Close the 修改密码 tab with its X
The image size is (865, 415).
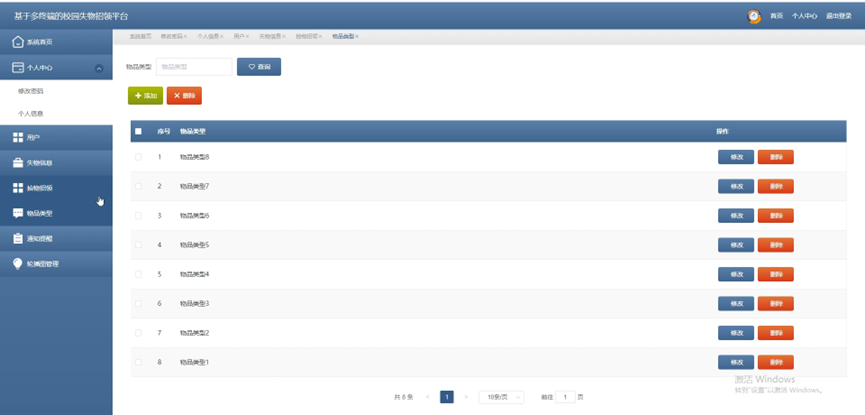tap(185, 36)
